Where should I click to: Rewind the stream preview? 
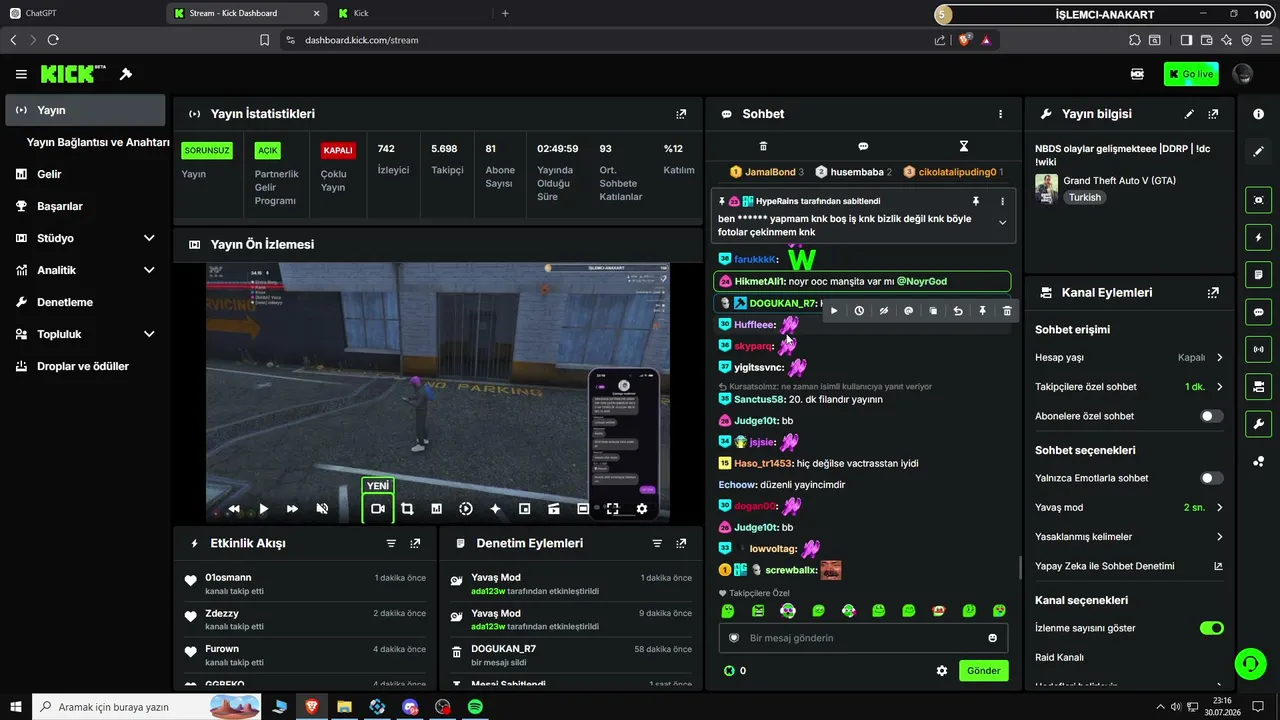click(x=234, y=509)
